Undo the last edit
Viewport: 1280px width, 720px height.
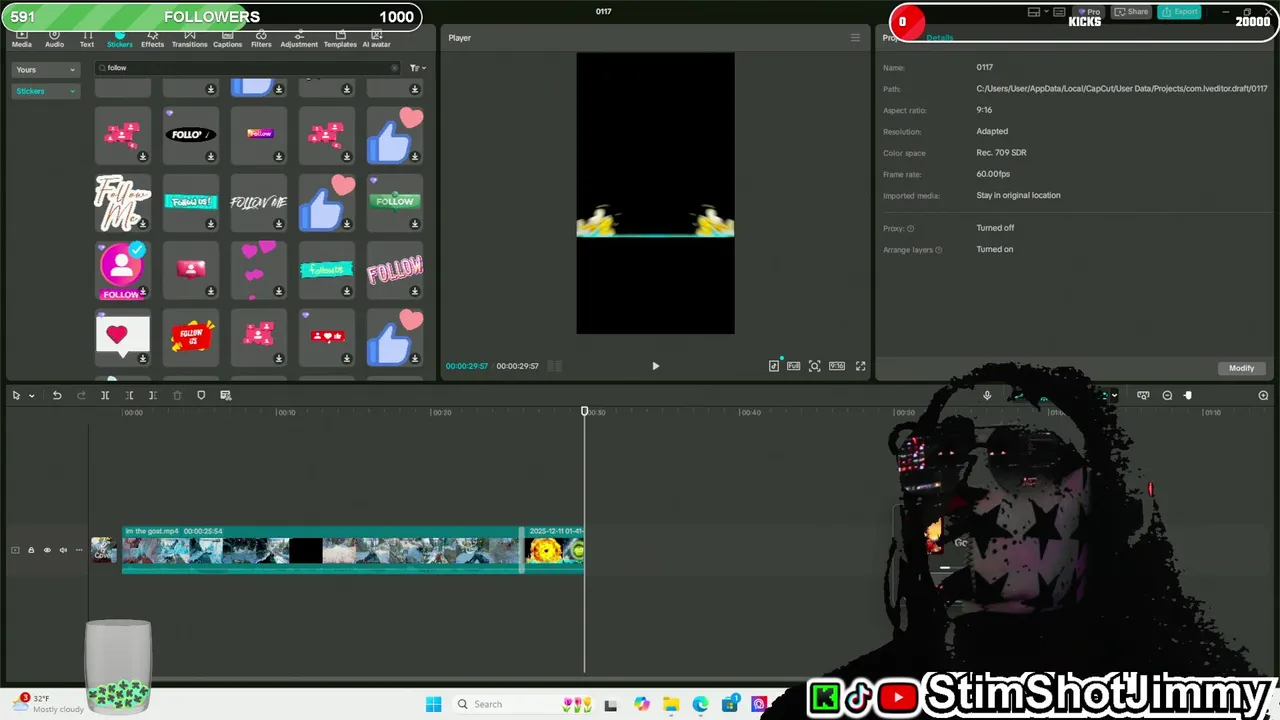[x=57, y=395]
